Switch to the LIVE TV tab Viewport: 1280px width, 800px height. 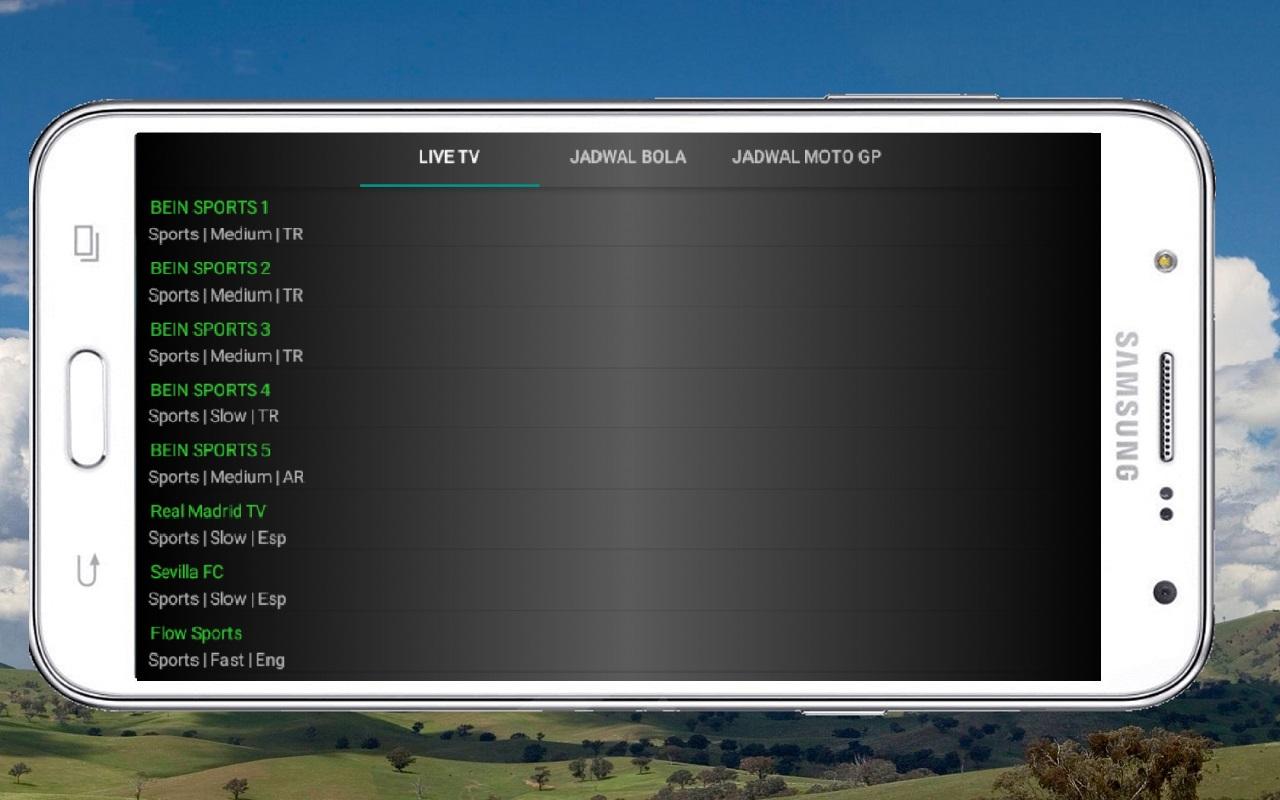click(449, 157)
